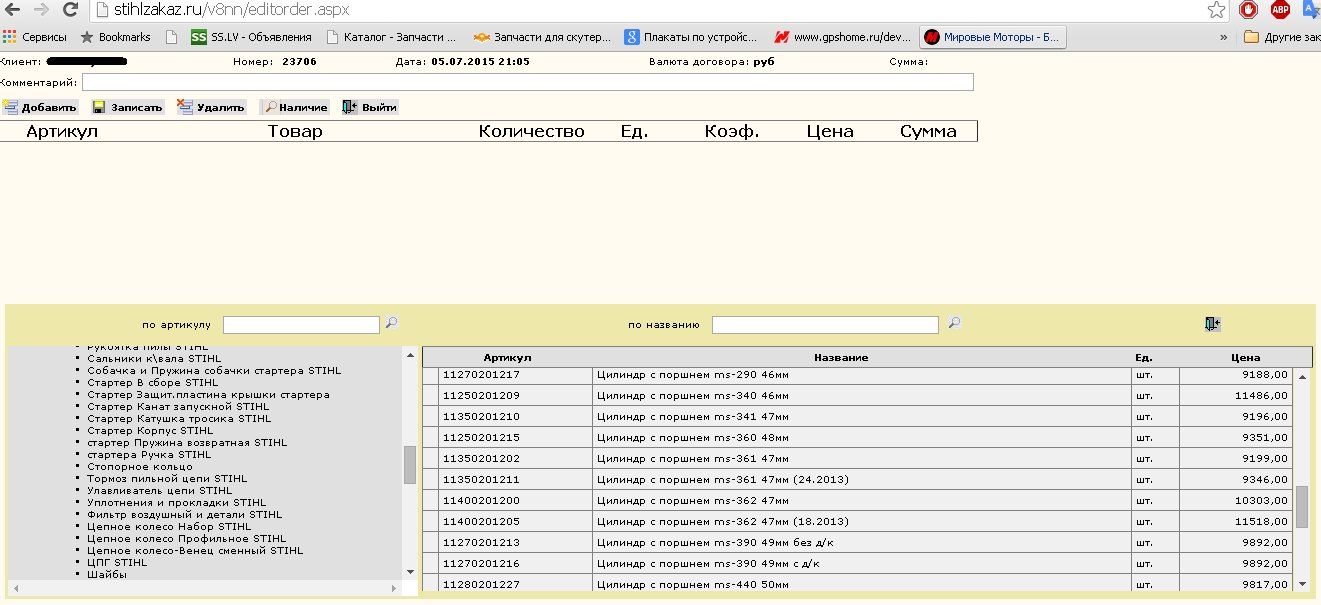Select category Улавливатель цепи STIHL
Image resolution: width=1321 pixels, height=605 pixels.
(x=159, y=490)
